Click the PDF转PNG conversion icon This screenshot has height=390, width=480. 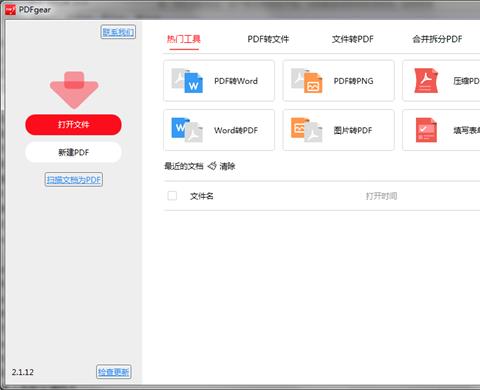click(307, 81)
